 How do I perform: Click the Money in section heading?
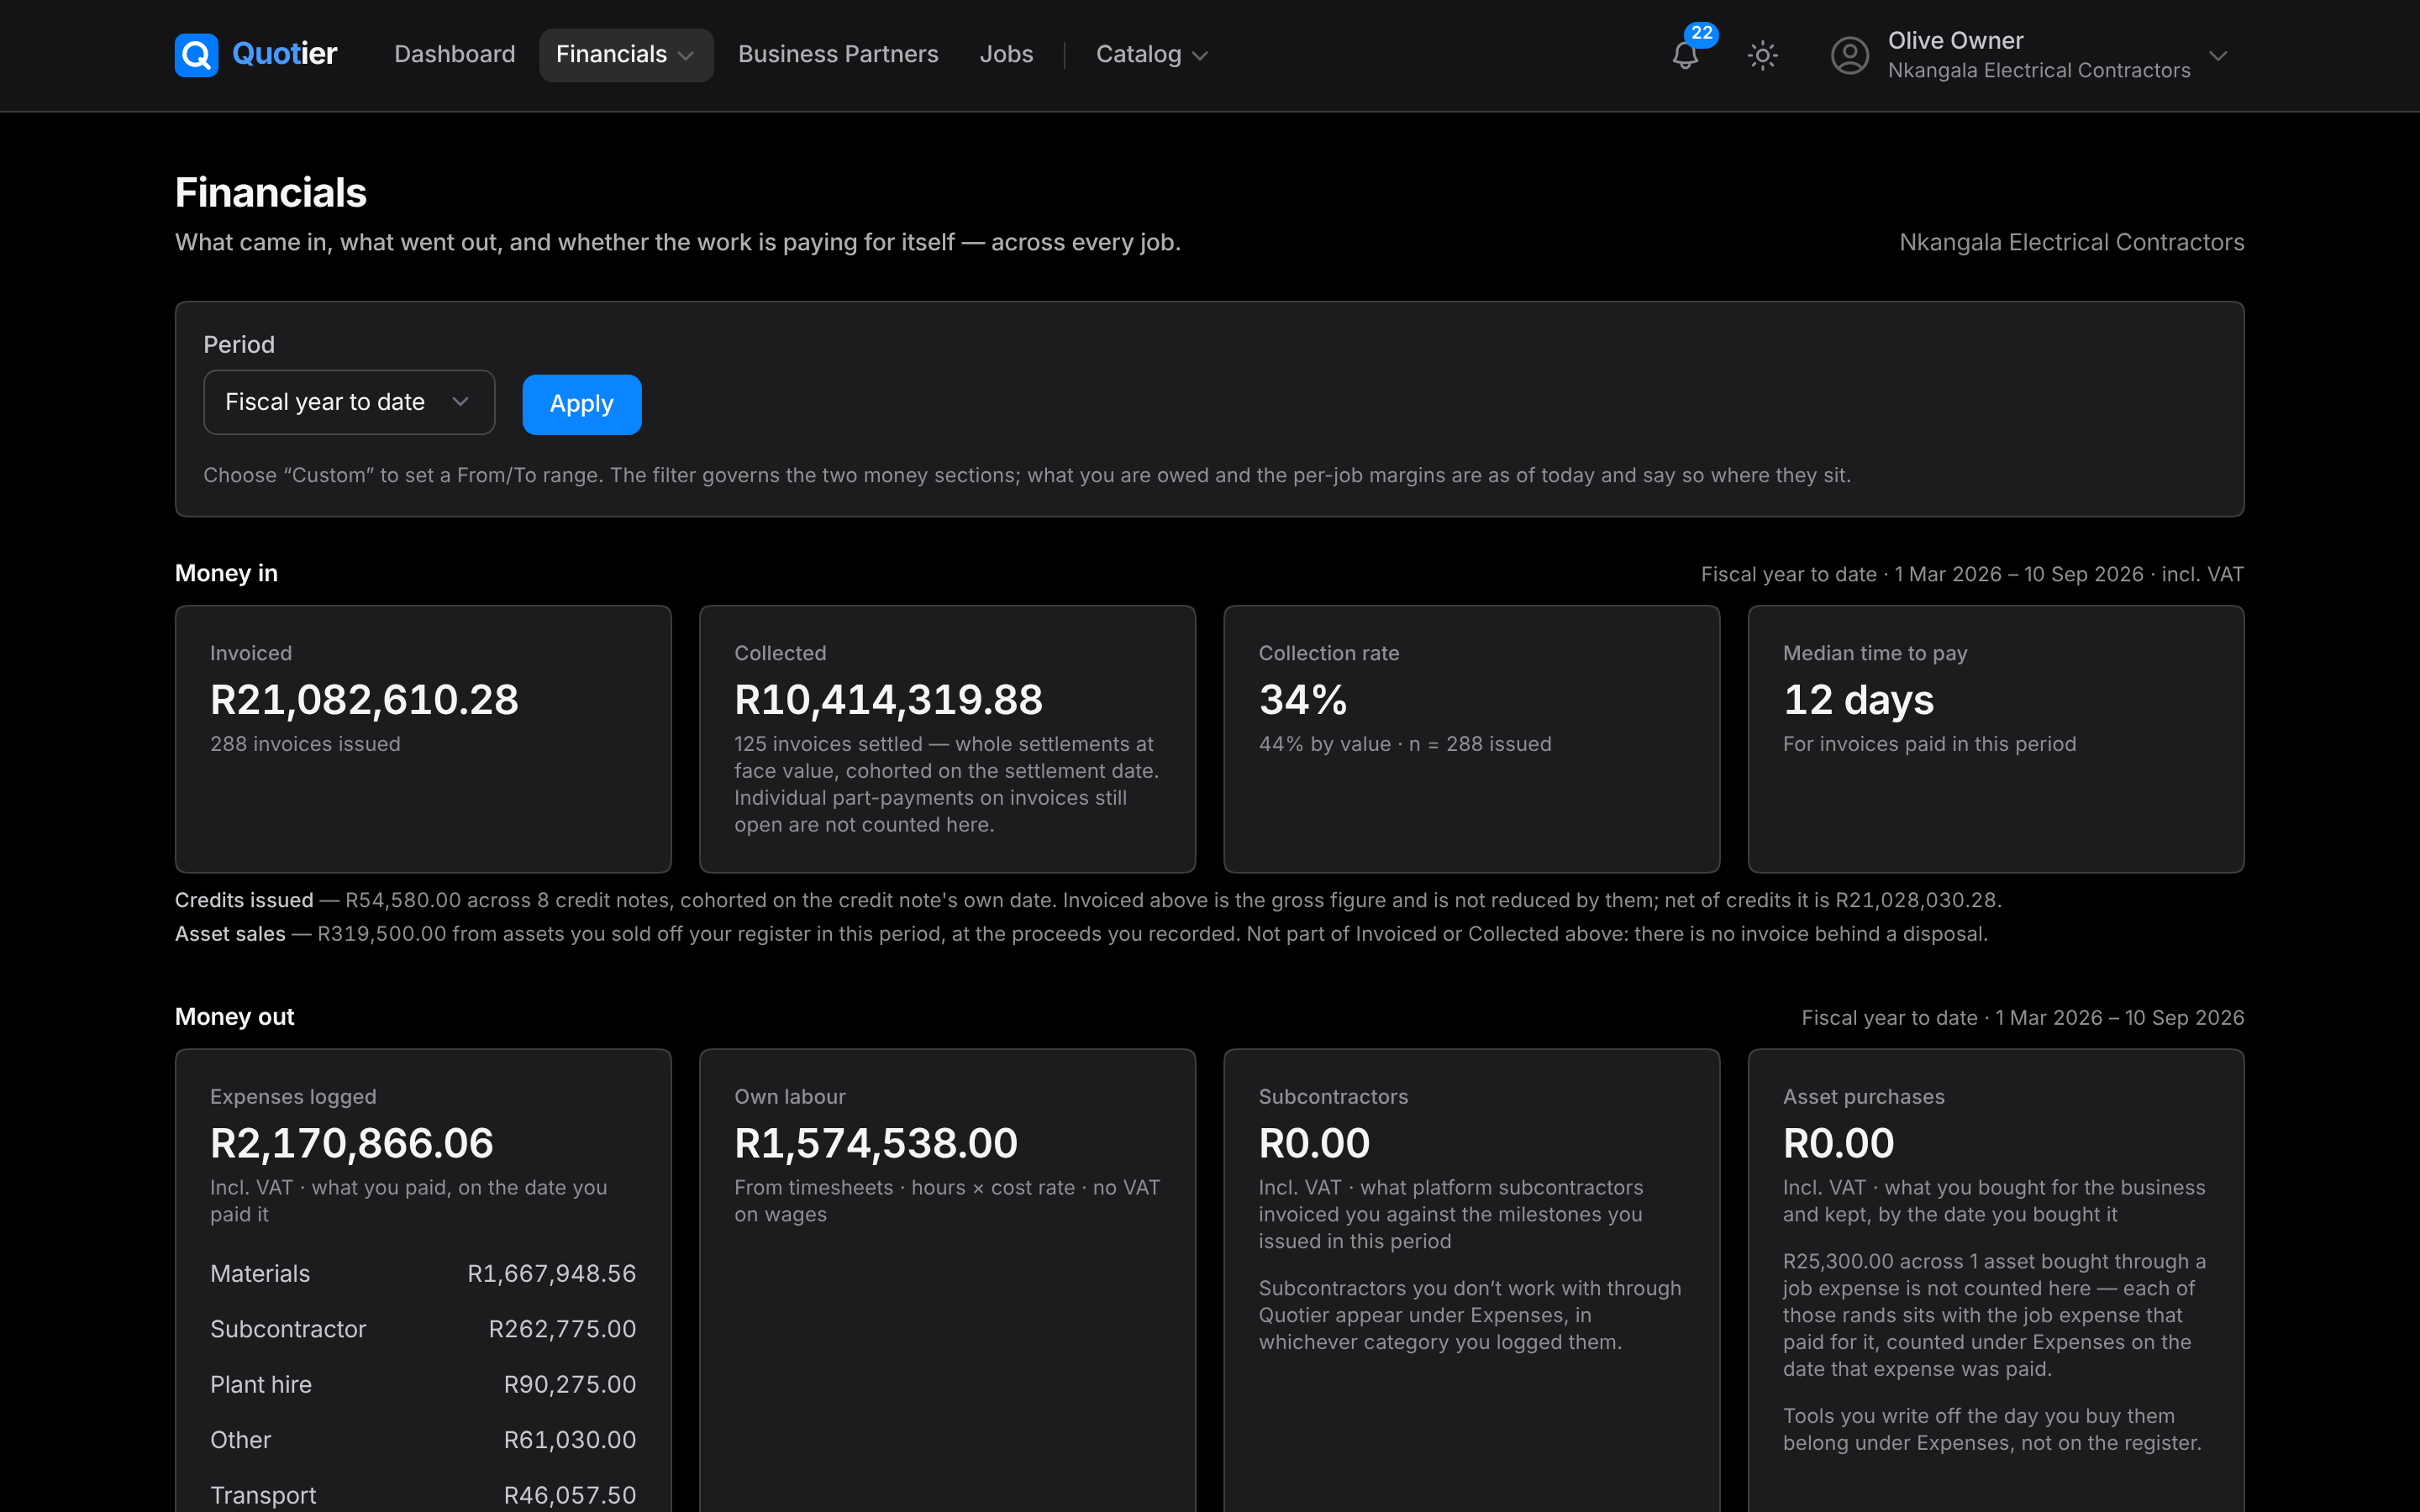[x=226, y=573]
